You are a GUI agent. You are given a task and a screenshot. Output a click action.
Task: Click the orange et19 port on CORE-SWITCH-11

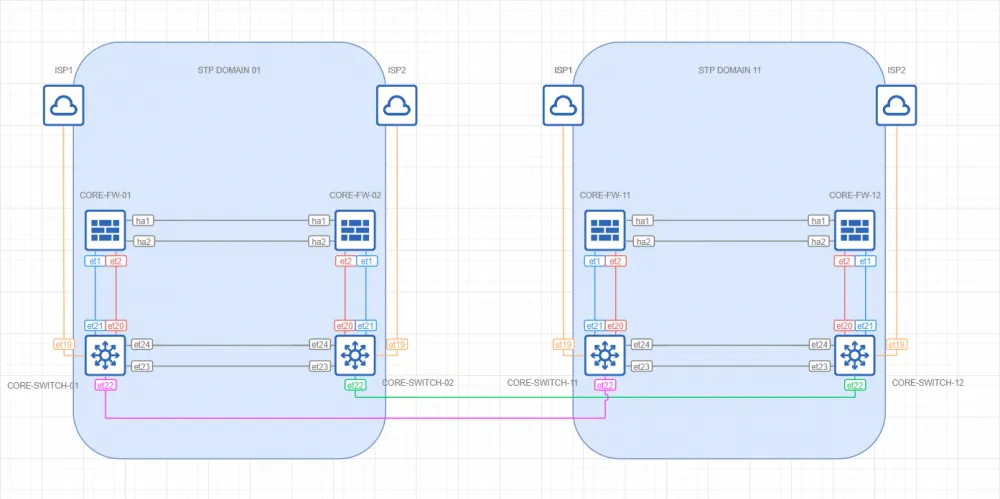[563, 345]
